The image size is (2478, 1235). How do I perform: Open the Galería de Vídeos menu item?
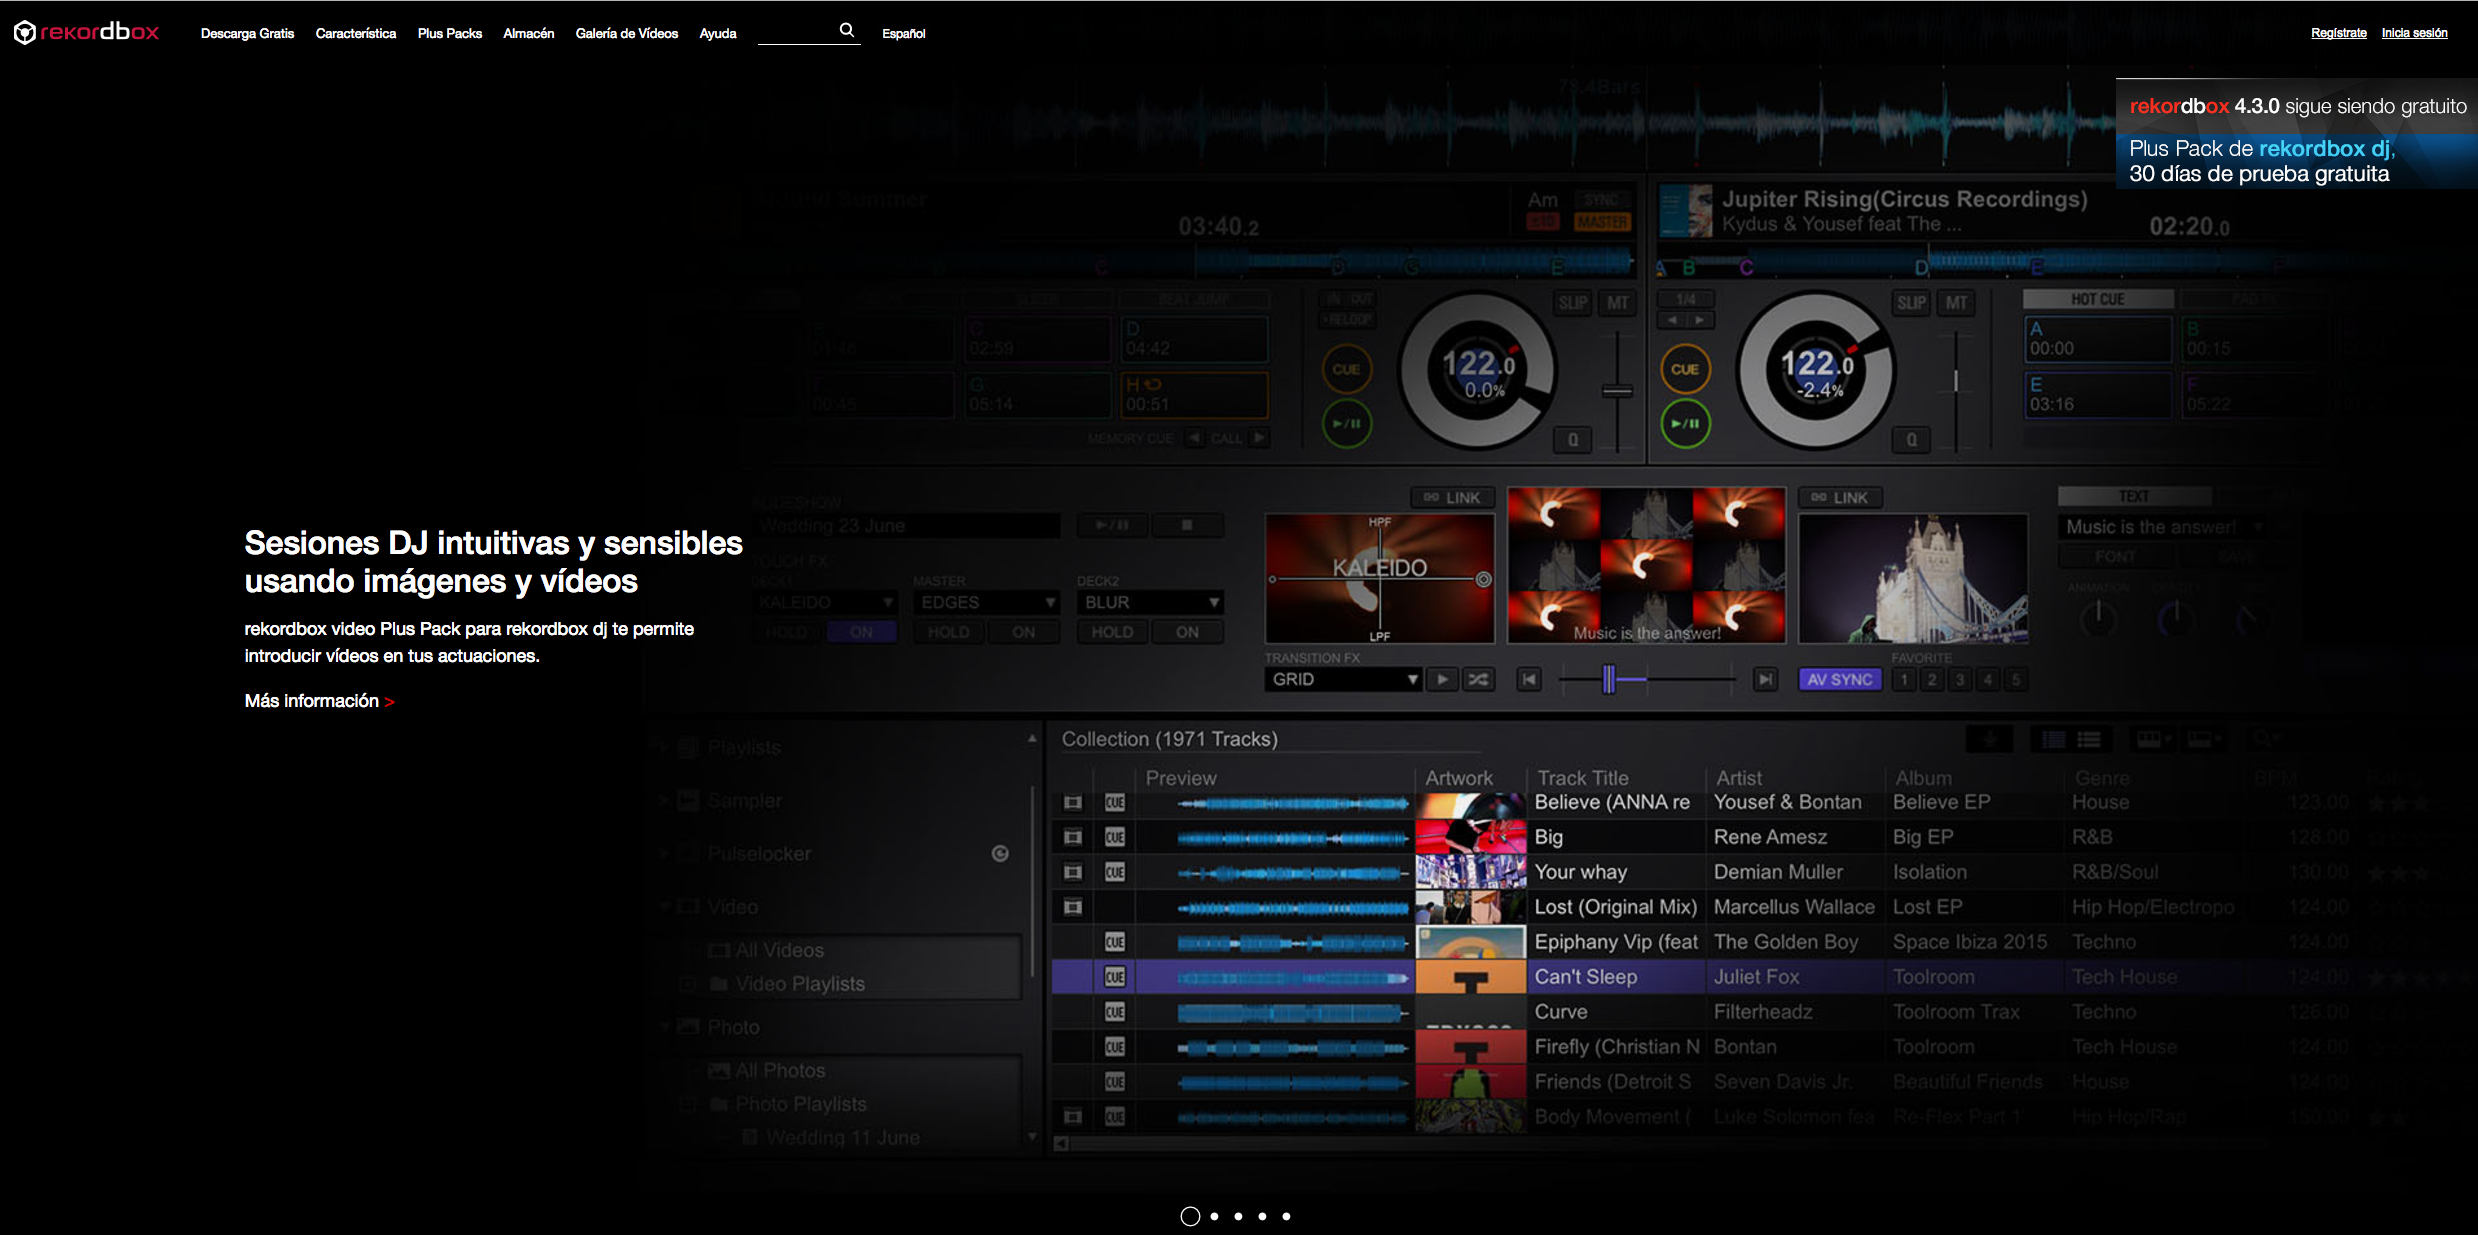(x=627, y=33)
